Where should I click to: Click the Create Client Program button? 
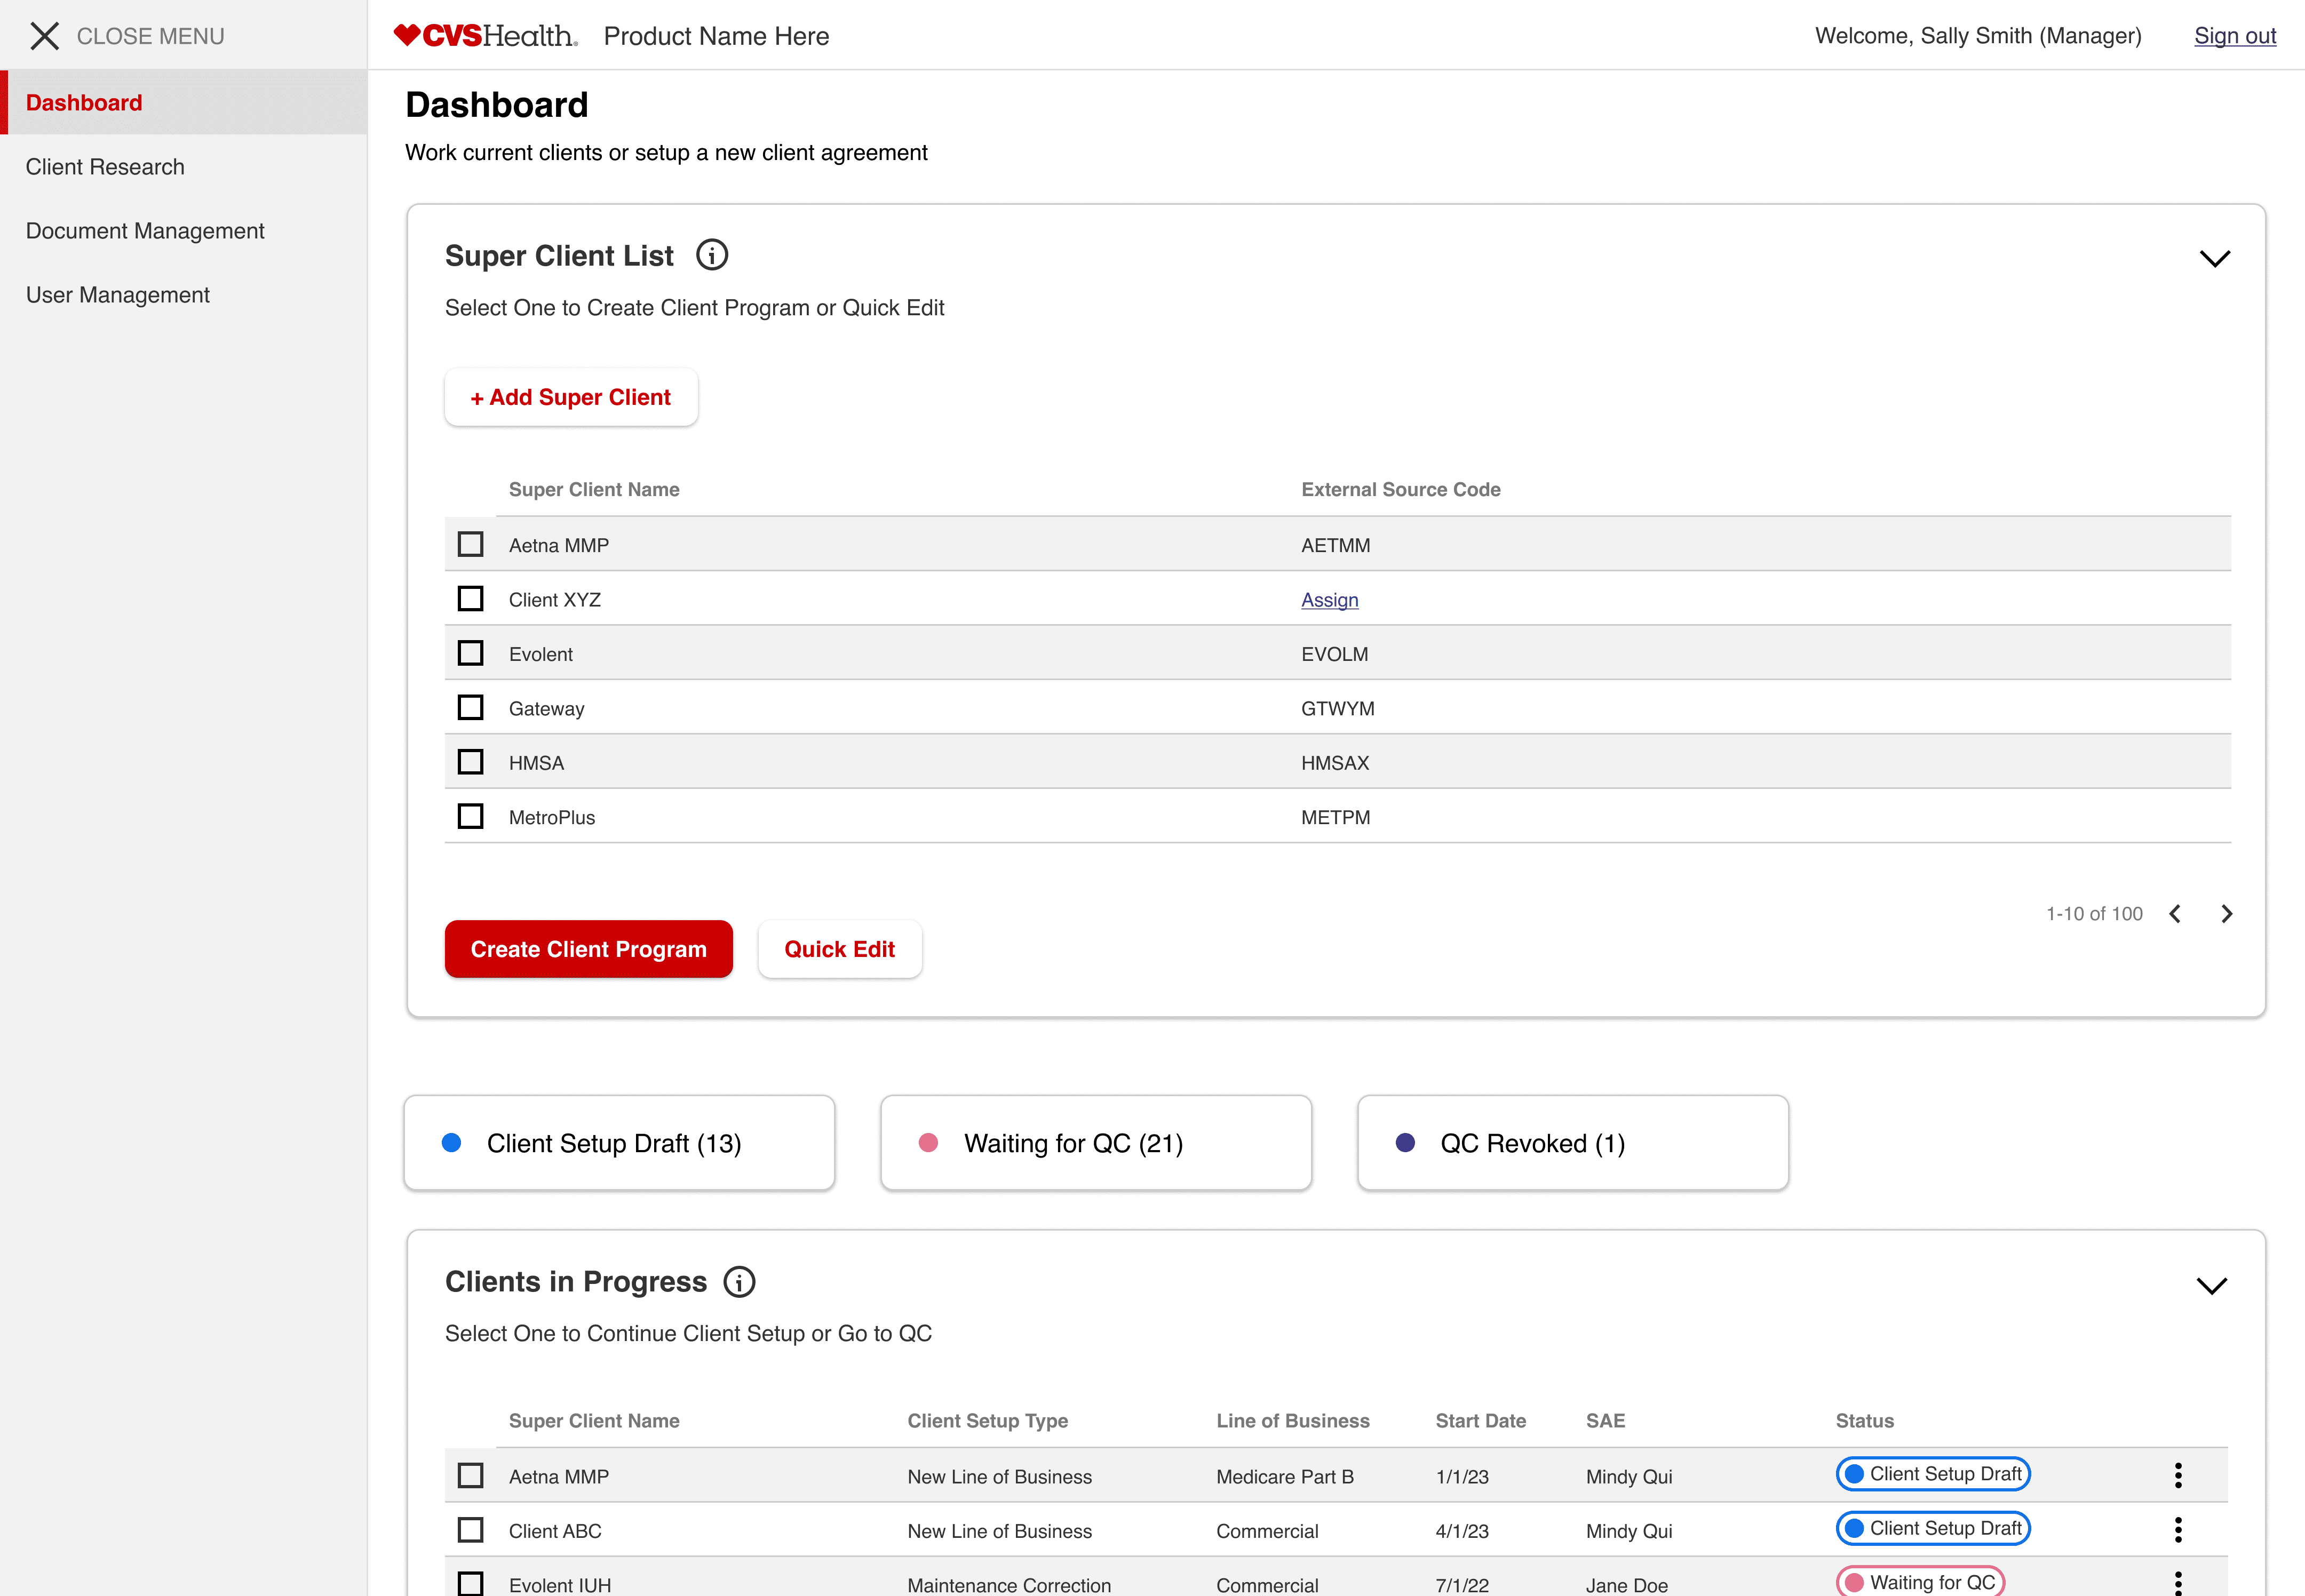click(588, 948)
